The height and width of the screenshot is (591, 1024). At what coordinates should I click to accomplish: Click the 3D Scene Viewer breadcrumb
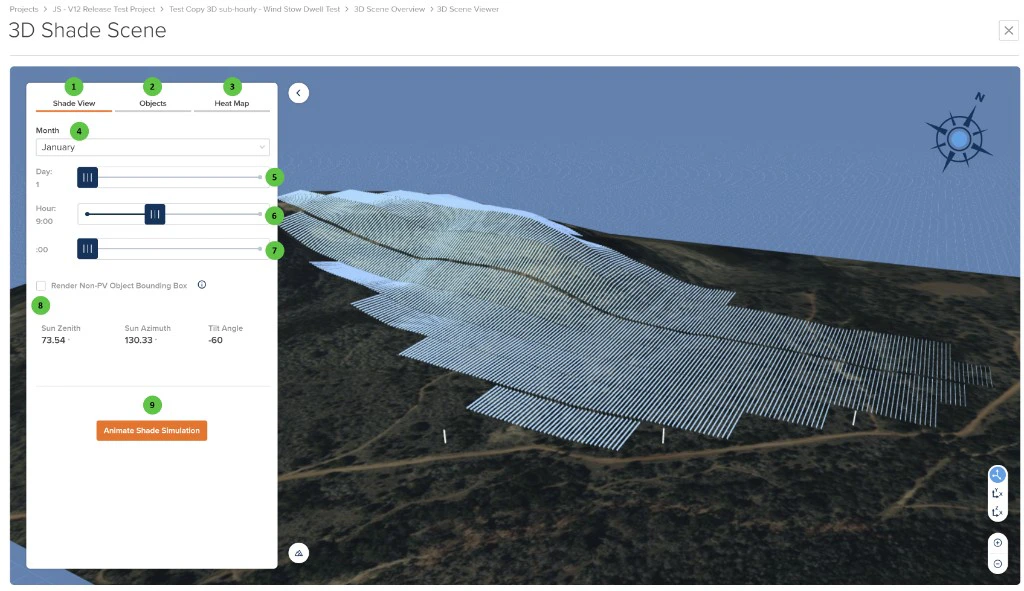pos(468,9)
